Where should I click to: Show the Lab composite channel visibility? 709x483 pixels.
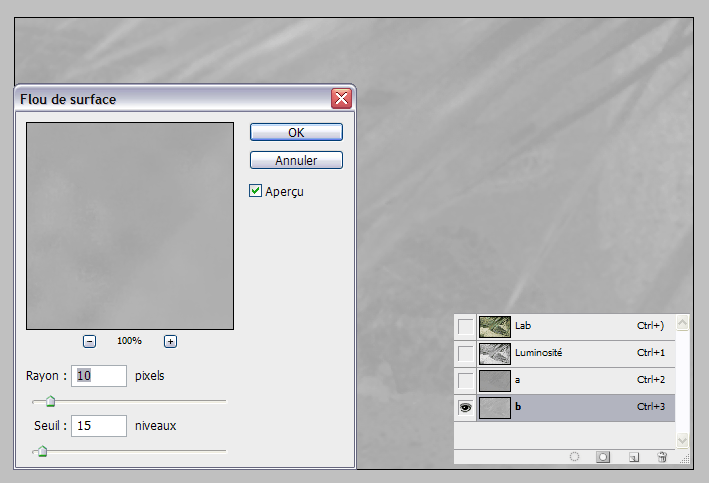pos(465,326)
